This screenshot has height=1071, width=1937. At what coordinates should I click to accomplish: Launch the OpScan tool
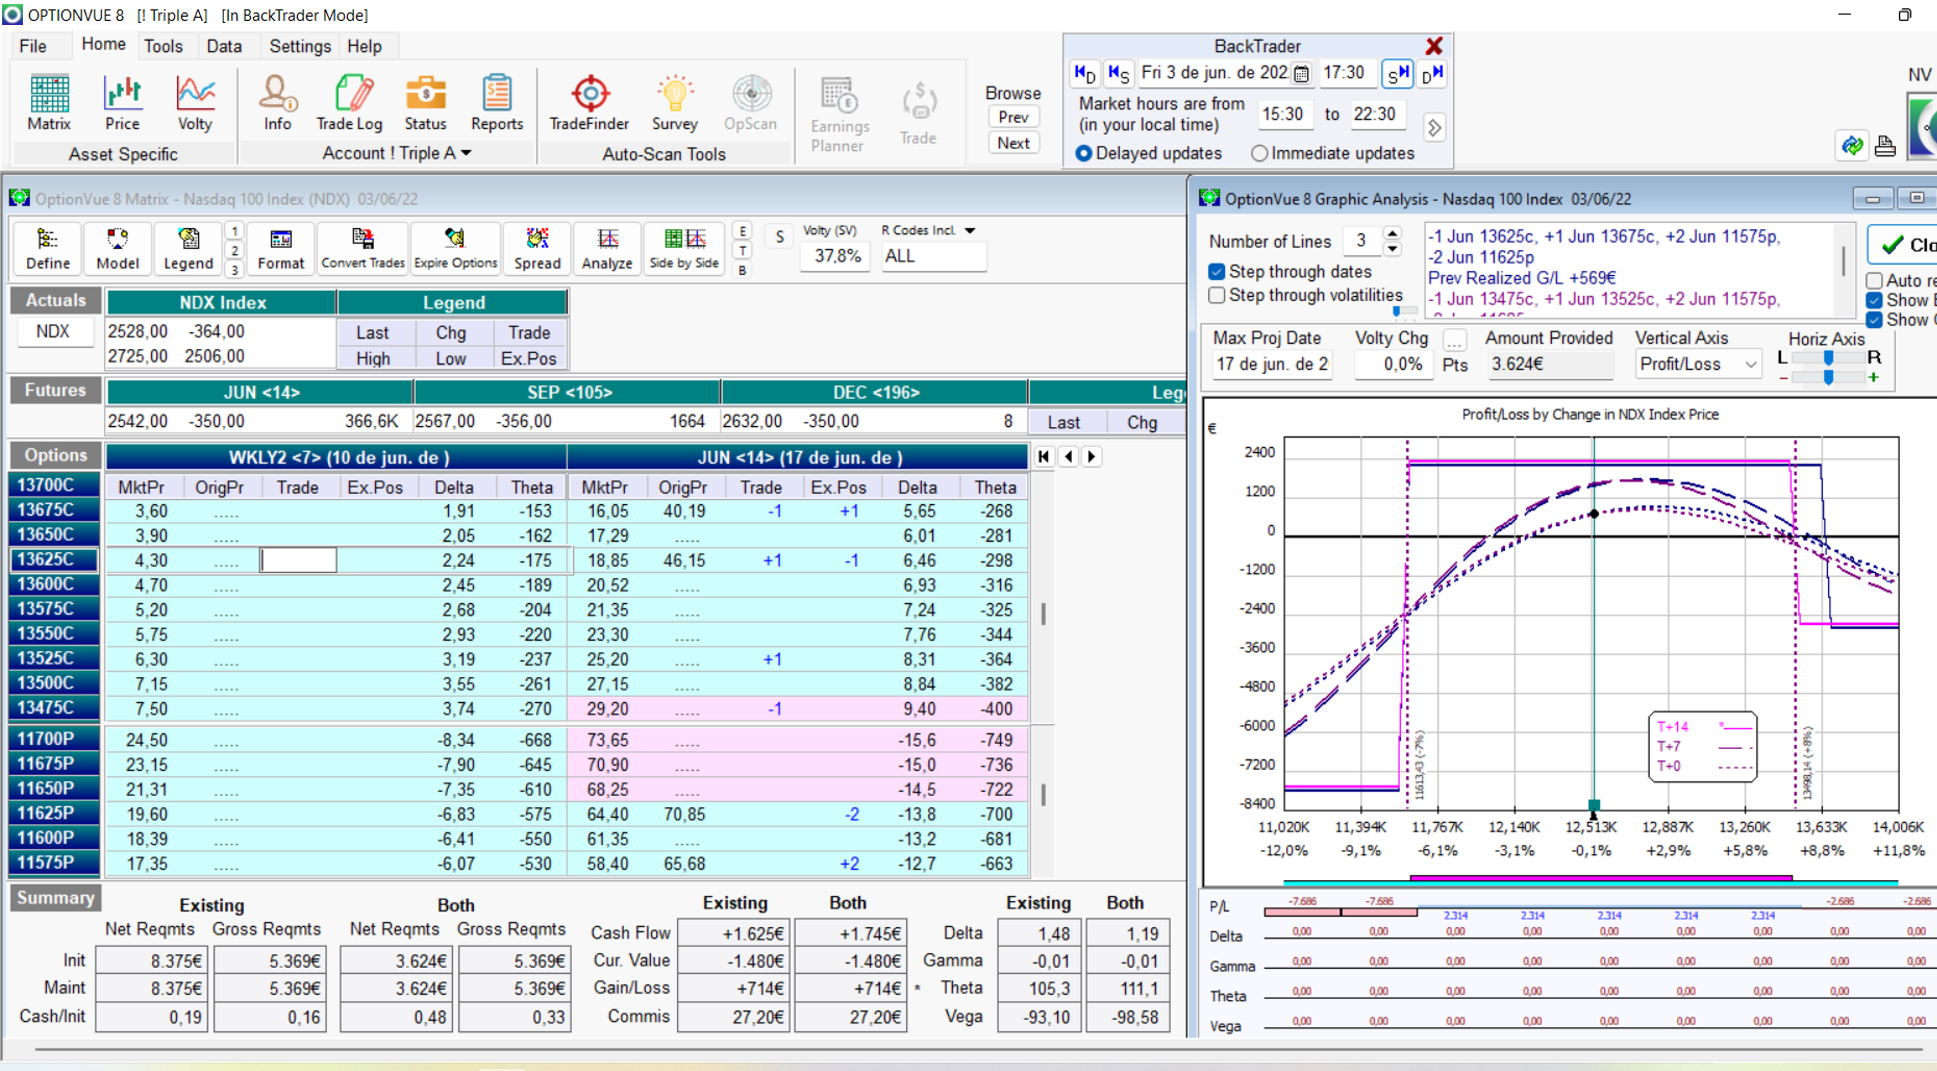point(750,103)
